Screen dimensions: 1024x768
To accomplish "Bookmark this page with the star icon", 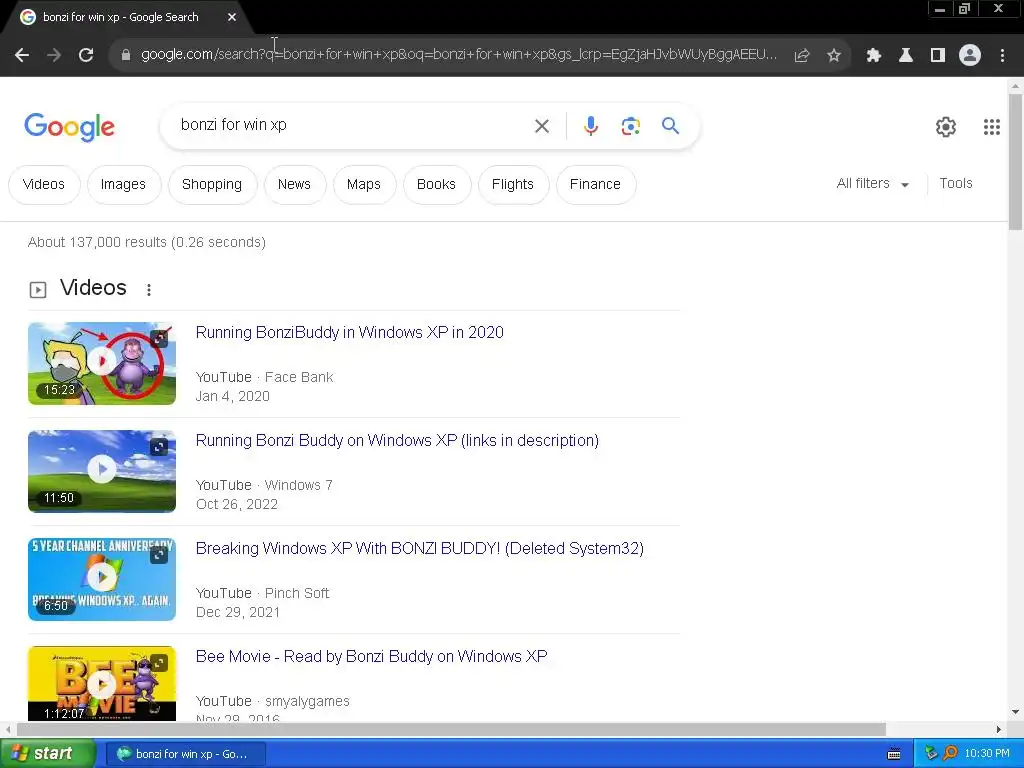I will 834,55.
